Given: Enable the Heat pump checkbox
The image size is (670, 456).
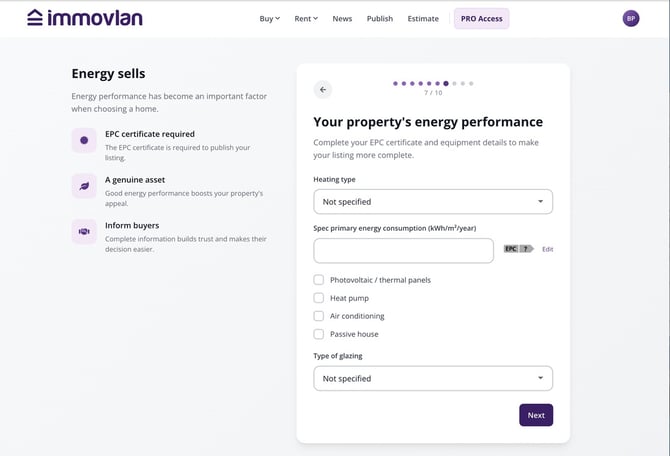Looking at the screenshot, I should 319,298.
